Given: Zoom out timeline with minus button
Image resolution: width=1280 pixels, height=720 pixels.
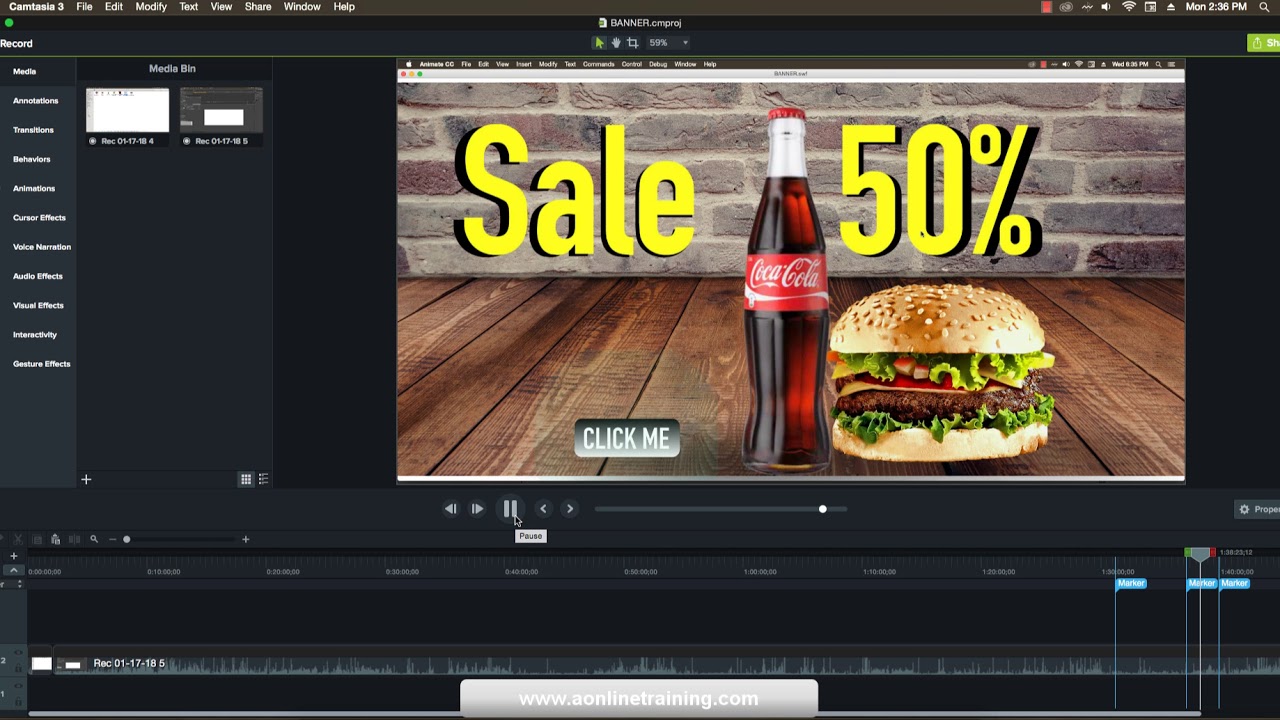Looking at the screenshot, I should point(112,539).
